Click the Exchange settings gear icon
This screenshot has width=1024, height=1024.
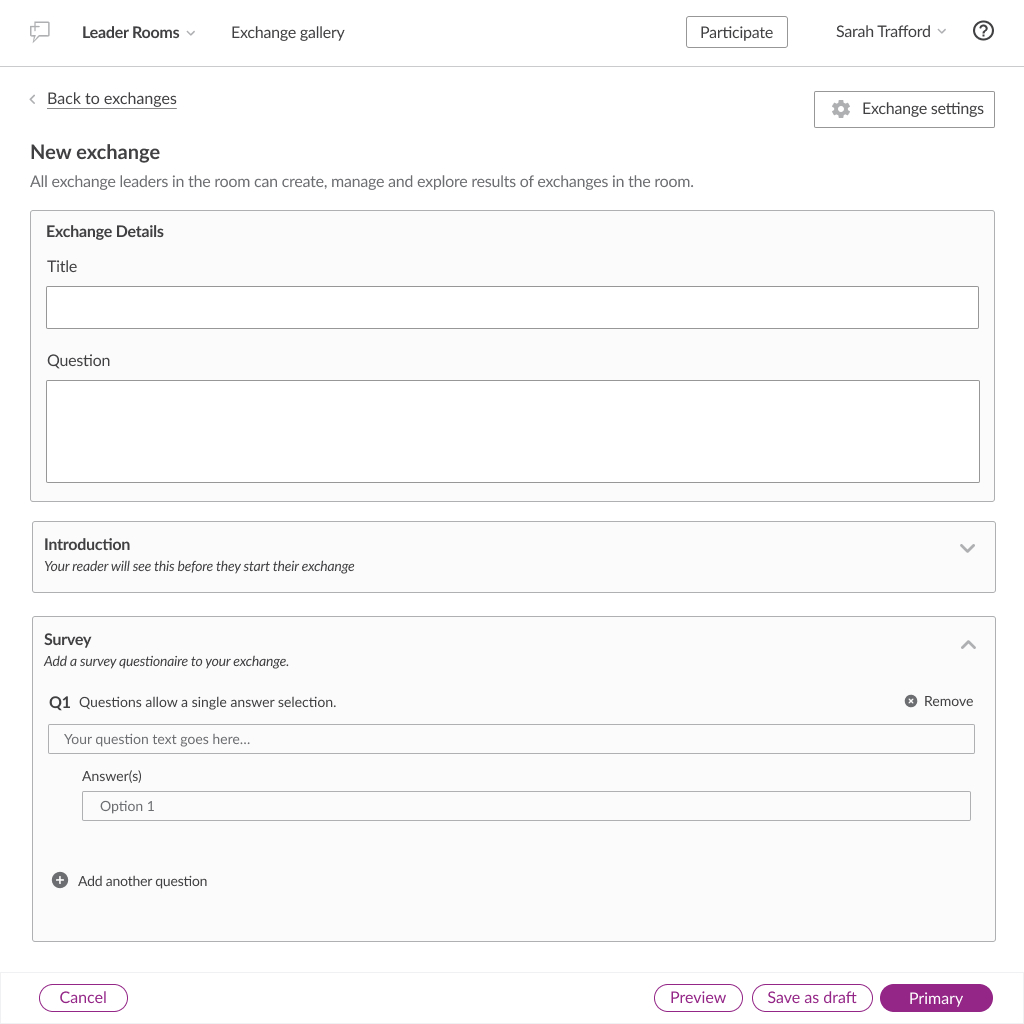(841, 109)
